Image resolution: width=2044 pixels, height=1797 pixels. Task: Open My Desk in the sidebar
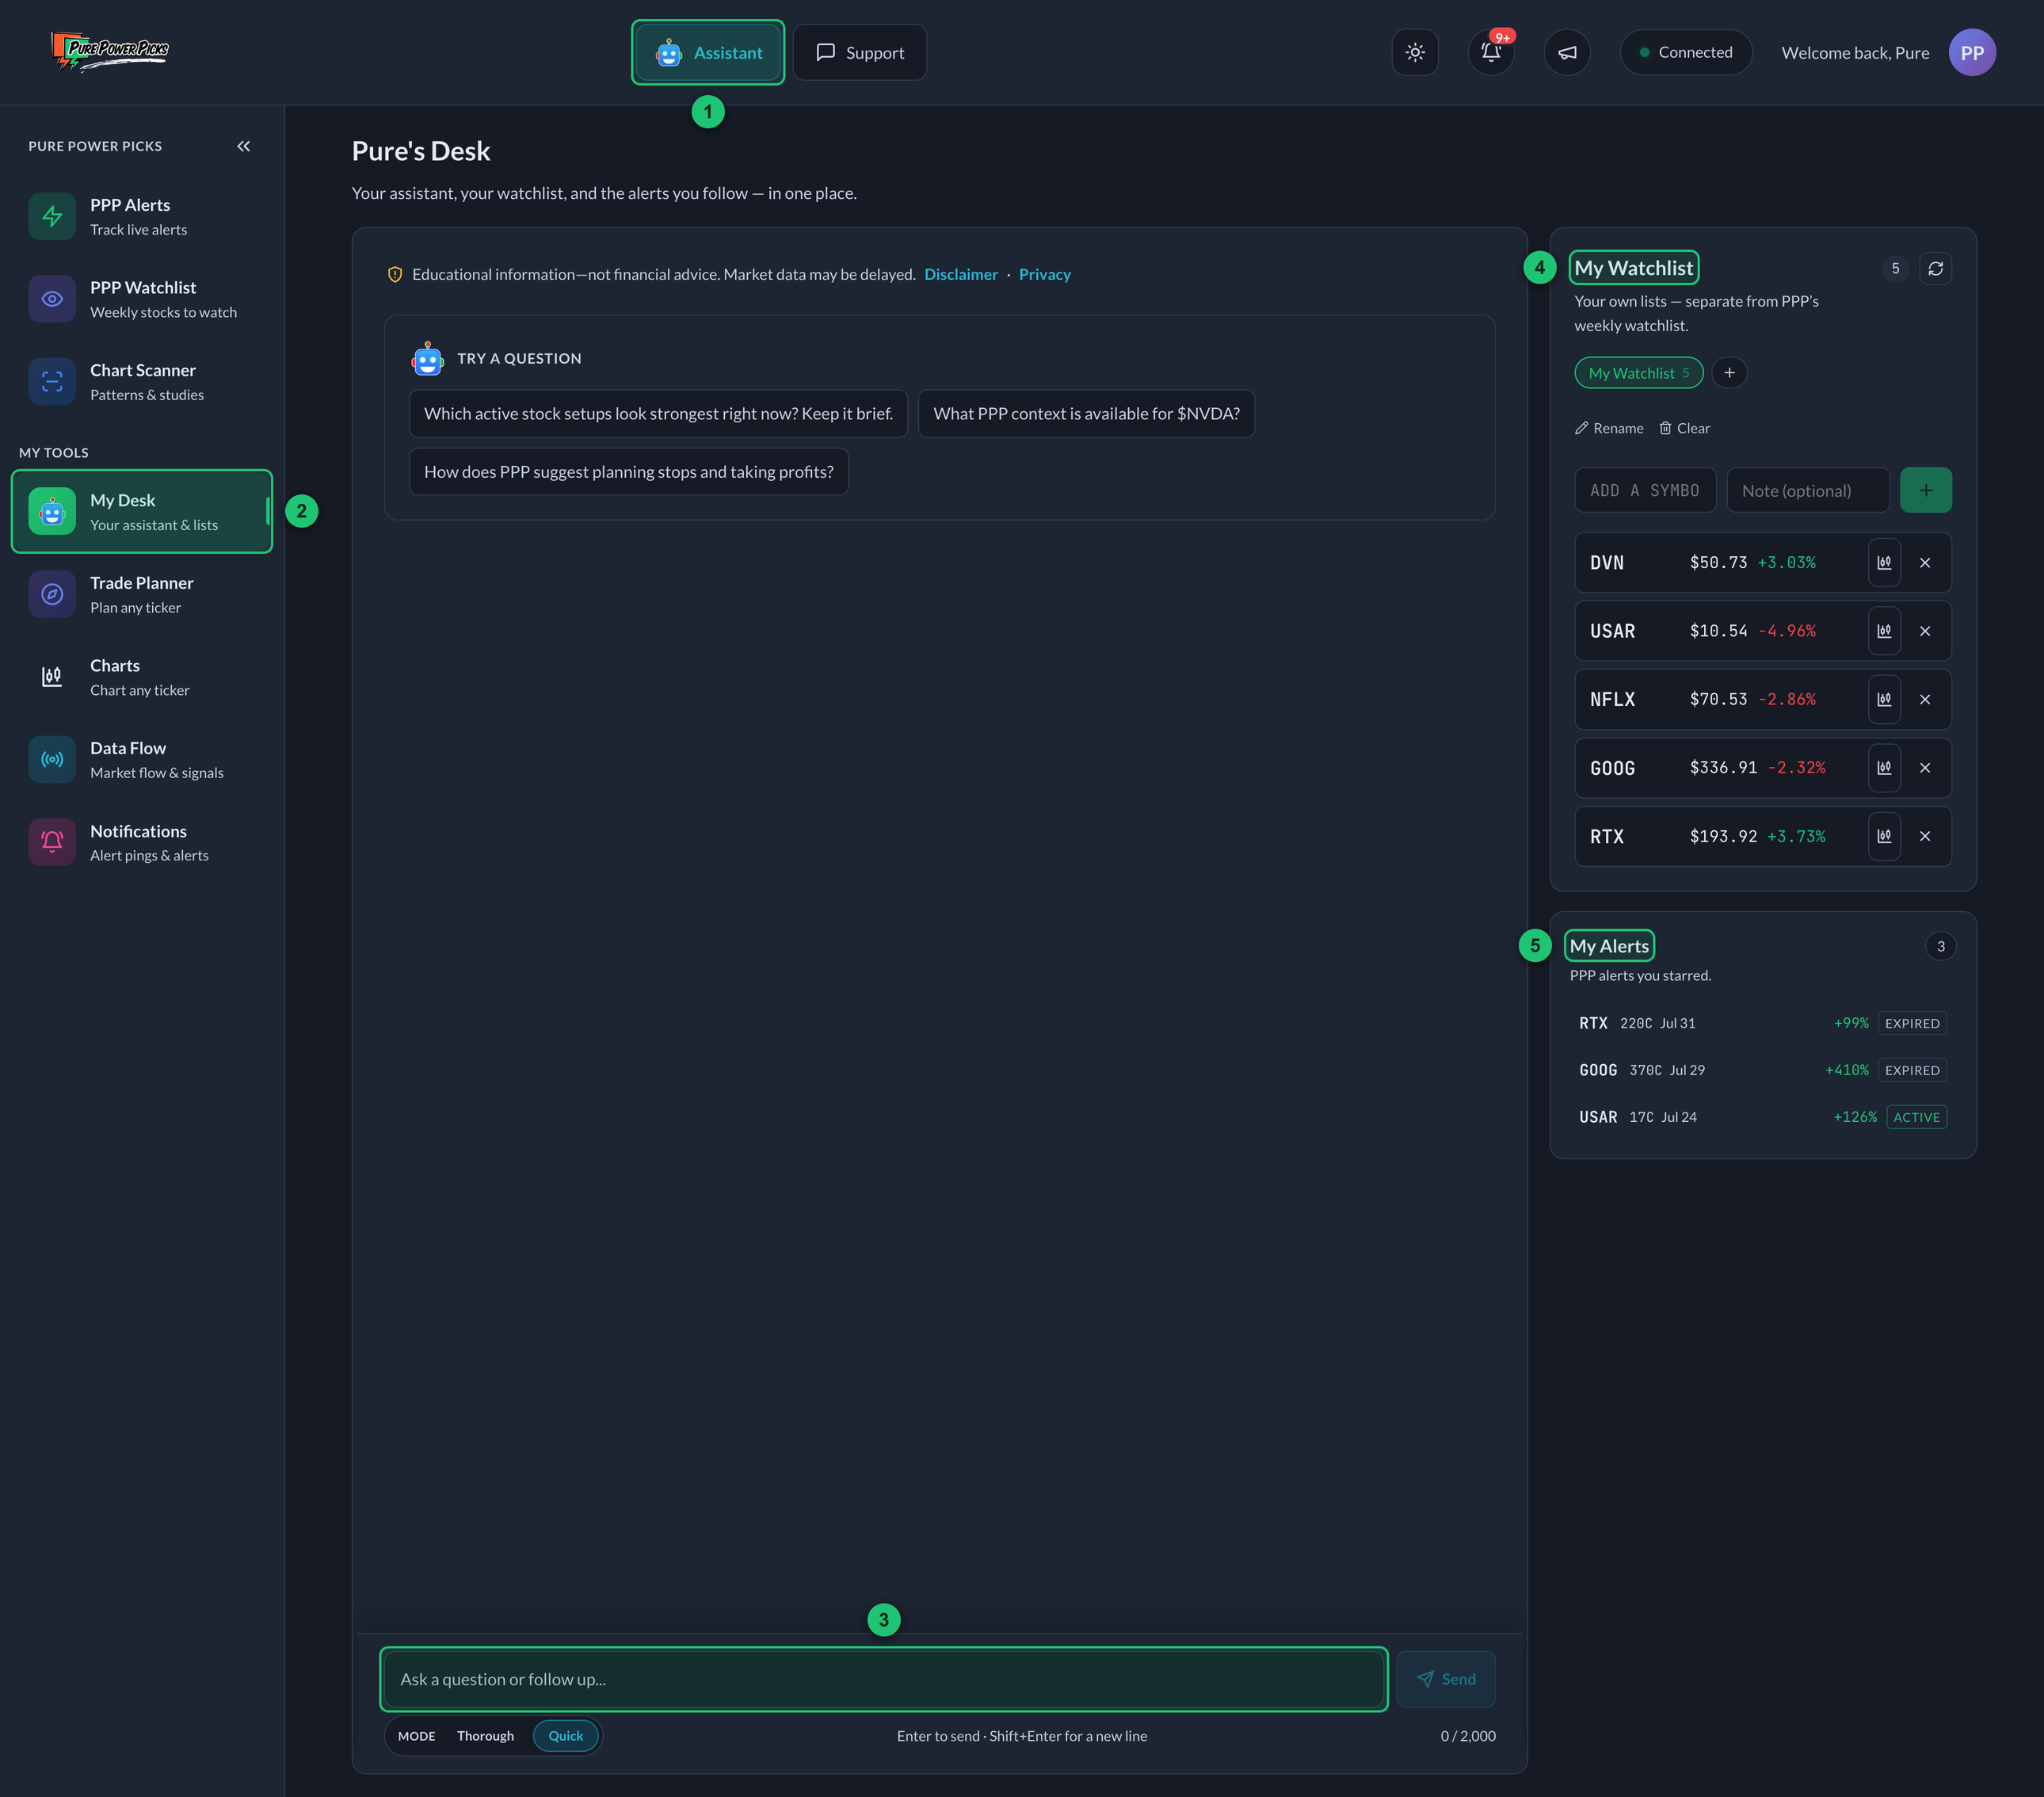coord(141,511)
